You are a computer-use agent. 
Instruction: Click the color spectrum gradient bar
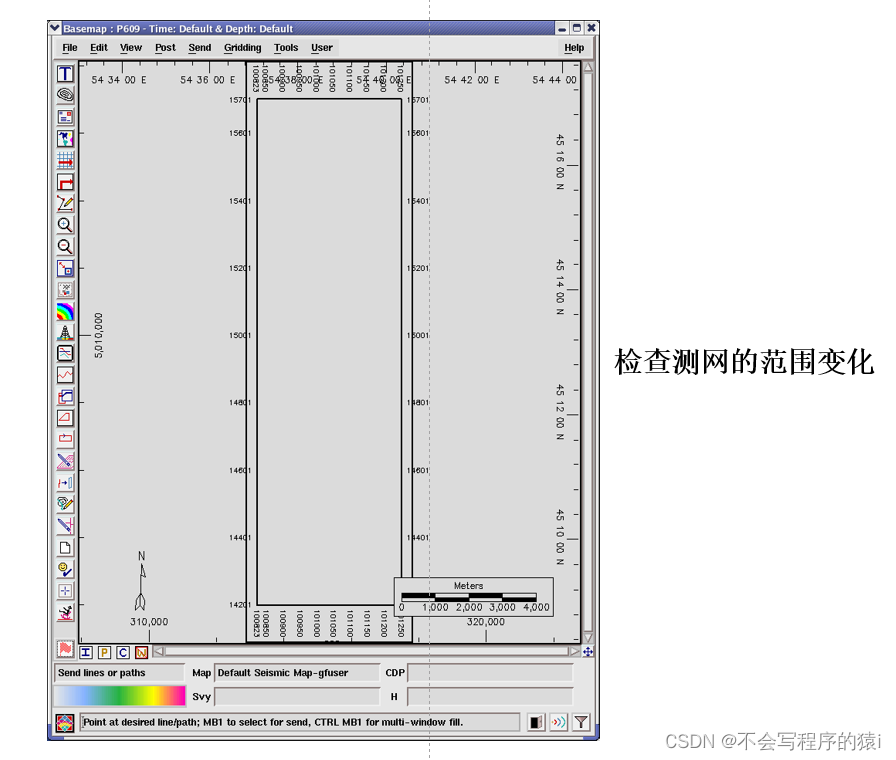coord(120,694)
